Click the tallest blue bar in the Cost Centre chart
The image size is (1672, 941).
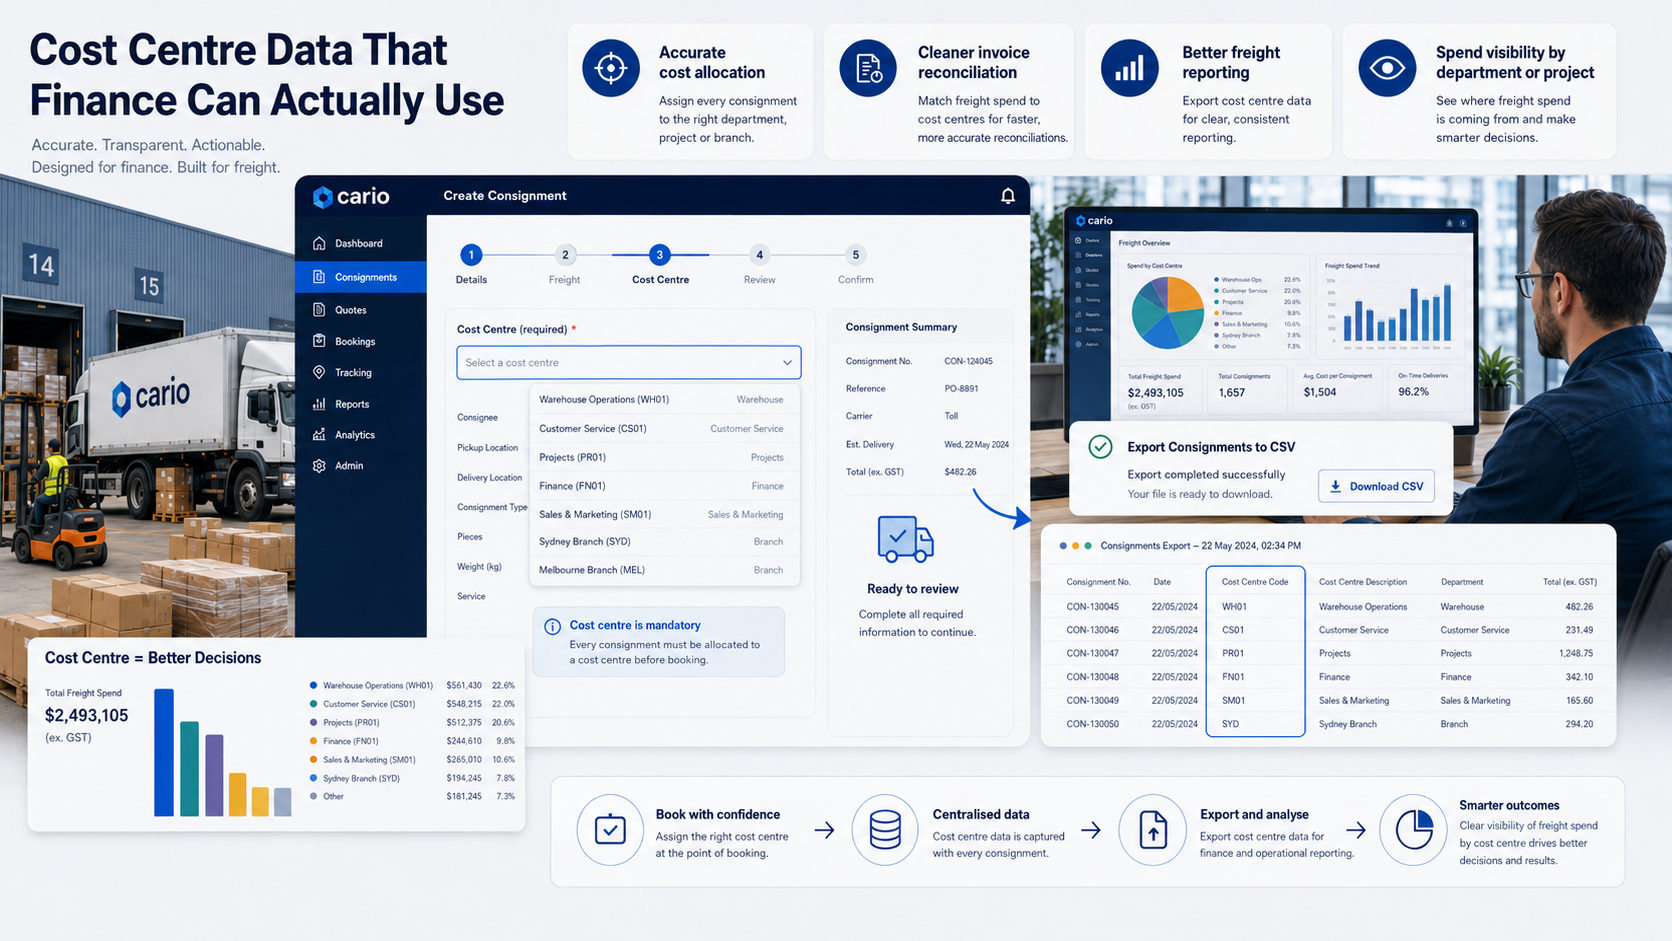click(x=164, y=752)
